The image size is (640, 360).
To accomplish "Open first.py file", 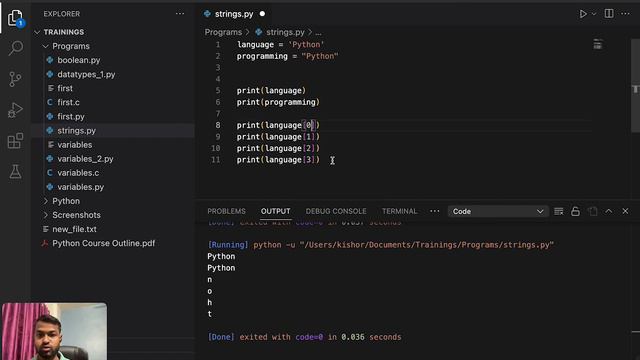I will click(71, 116).
